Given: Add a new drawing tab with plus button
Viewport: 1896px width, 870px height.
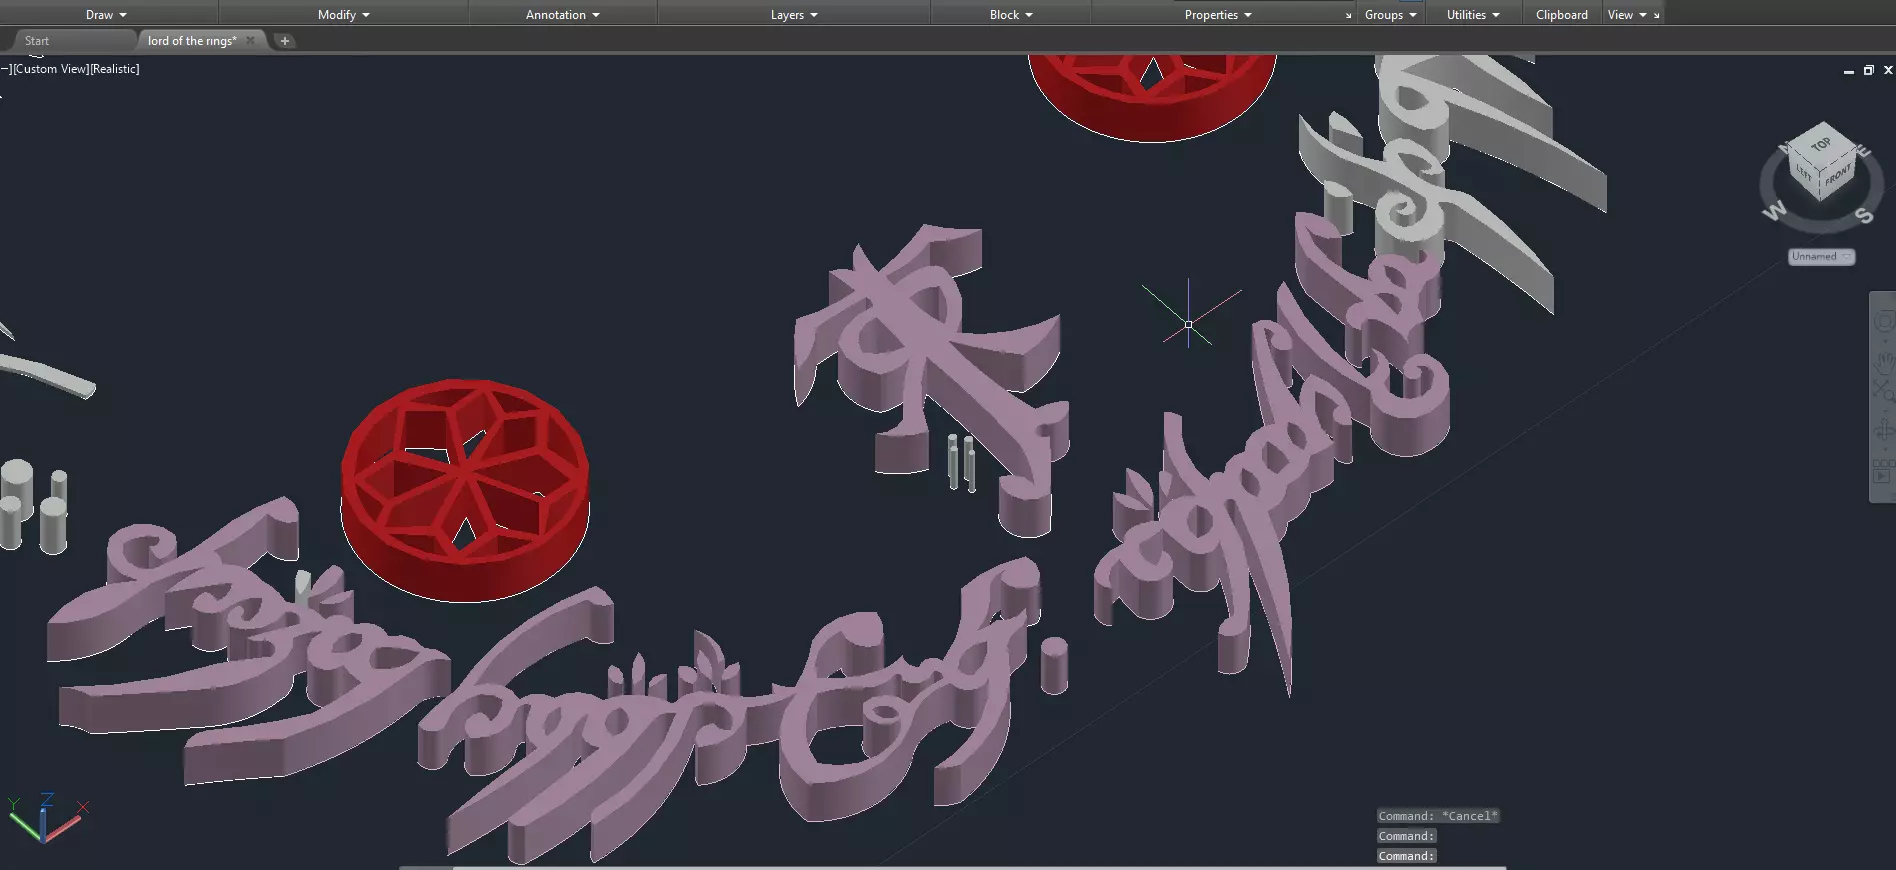Looking at the screenshot, I should [x=285, y=41].
